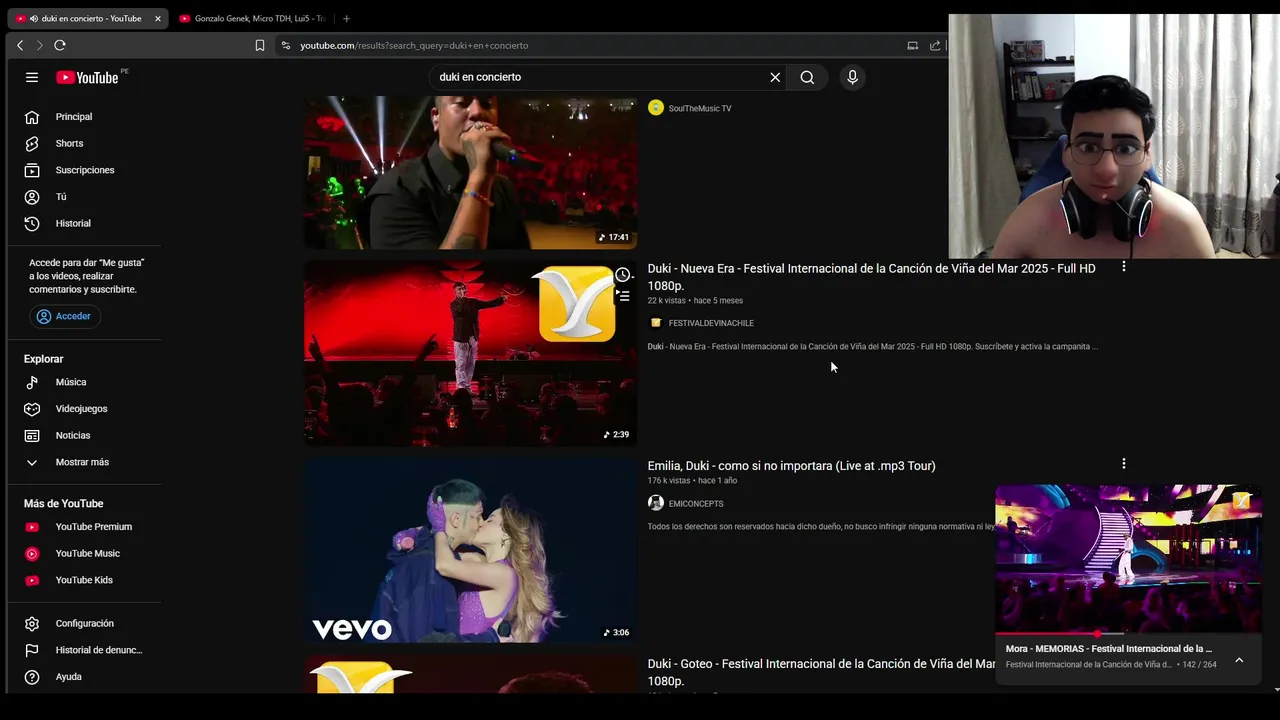Sign in with the Acceder button
Viewport: 1280px width, 720px height.
pos(64,316)
